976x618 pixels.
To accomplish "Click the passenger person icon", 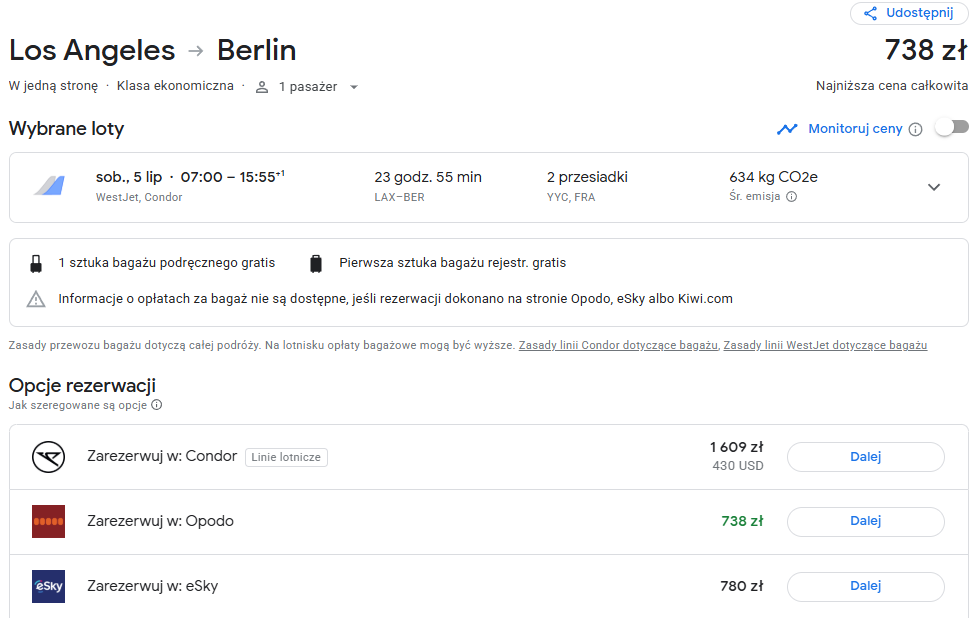I will click(x=262, y=87).
